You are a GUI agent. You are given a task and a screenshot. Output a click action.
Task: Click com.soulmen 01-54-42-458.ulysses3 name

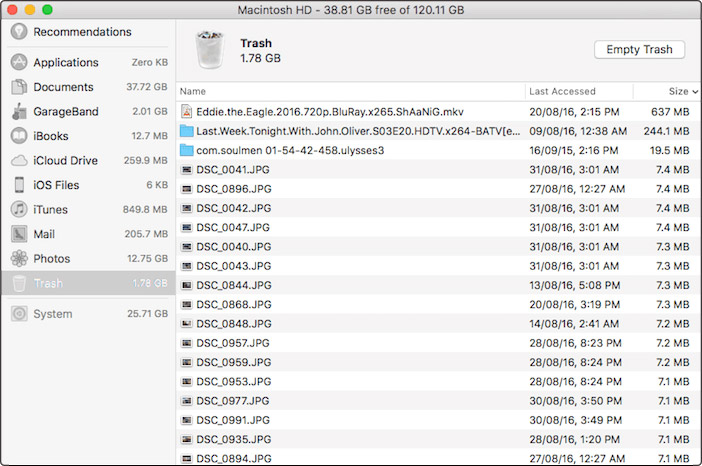point(290,150)
